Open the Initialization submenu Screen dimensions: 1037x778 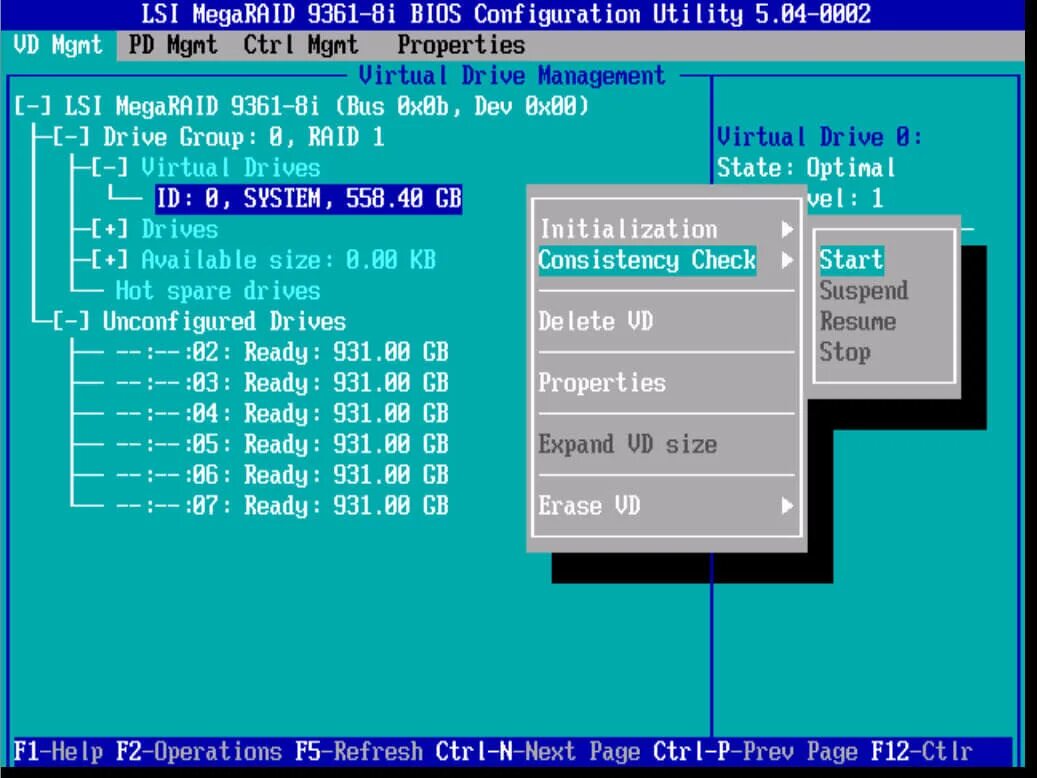point(667,230)
